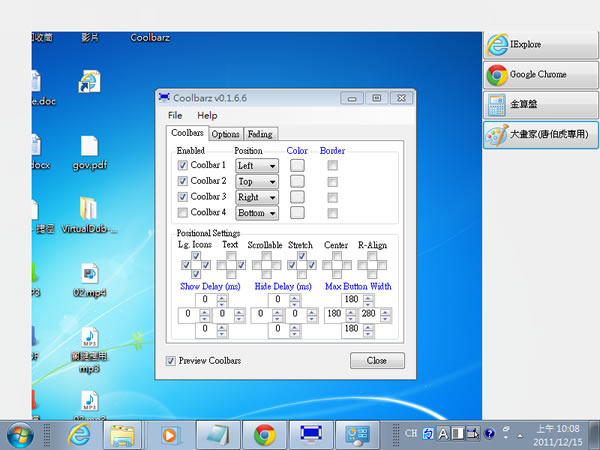Switch to Chrome on the taskbar

(x=264, y=435)
